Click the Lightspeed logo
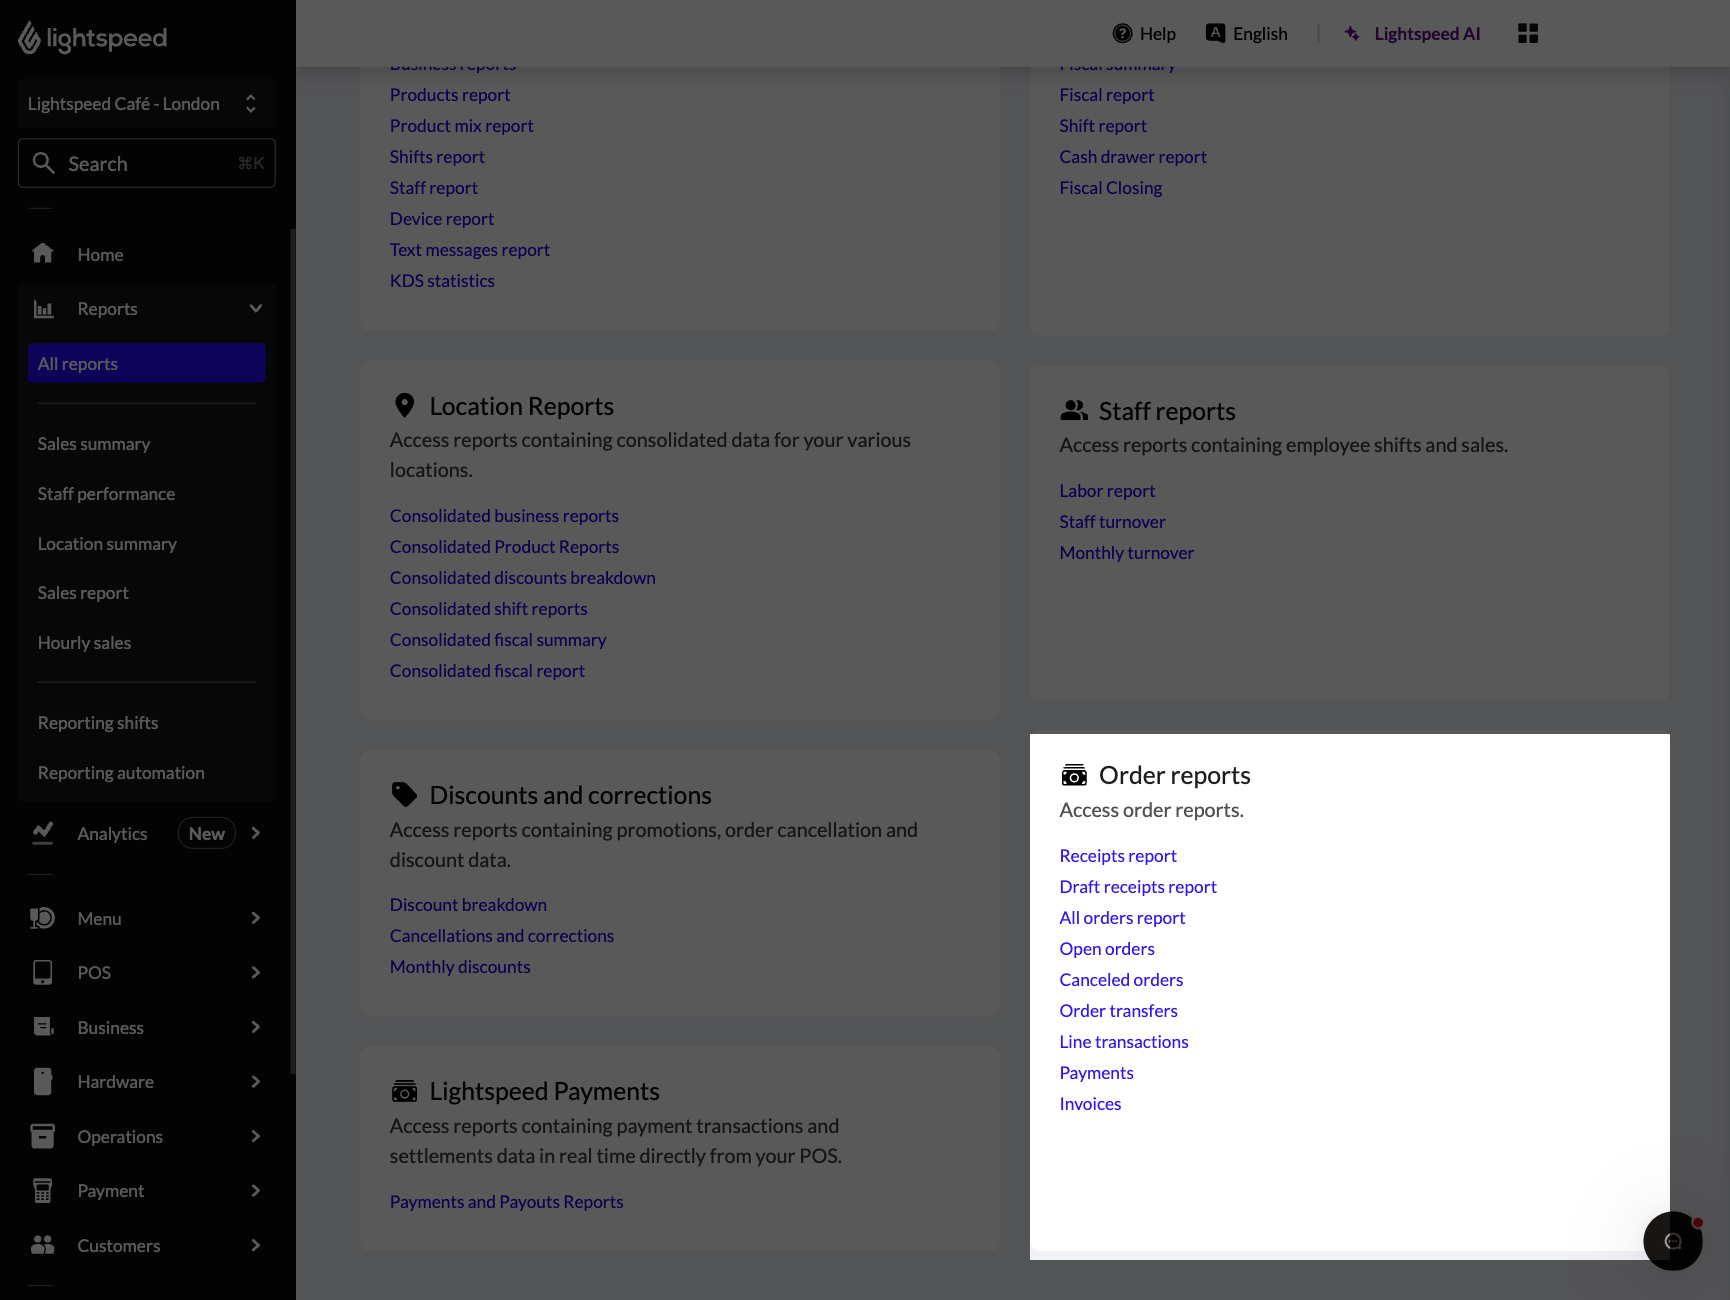Screen dimensions: 1730x1300 click(x=92, y=38)
